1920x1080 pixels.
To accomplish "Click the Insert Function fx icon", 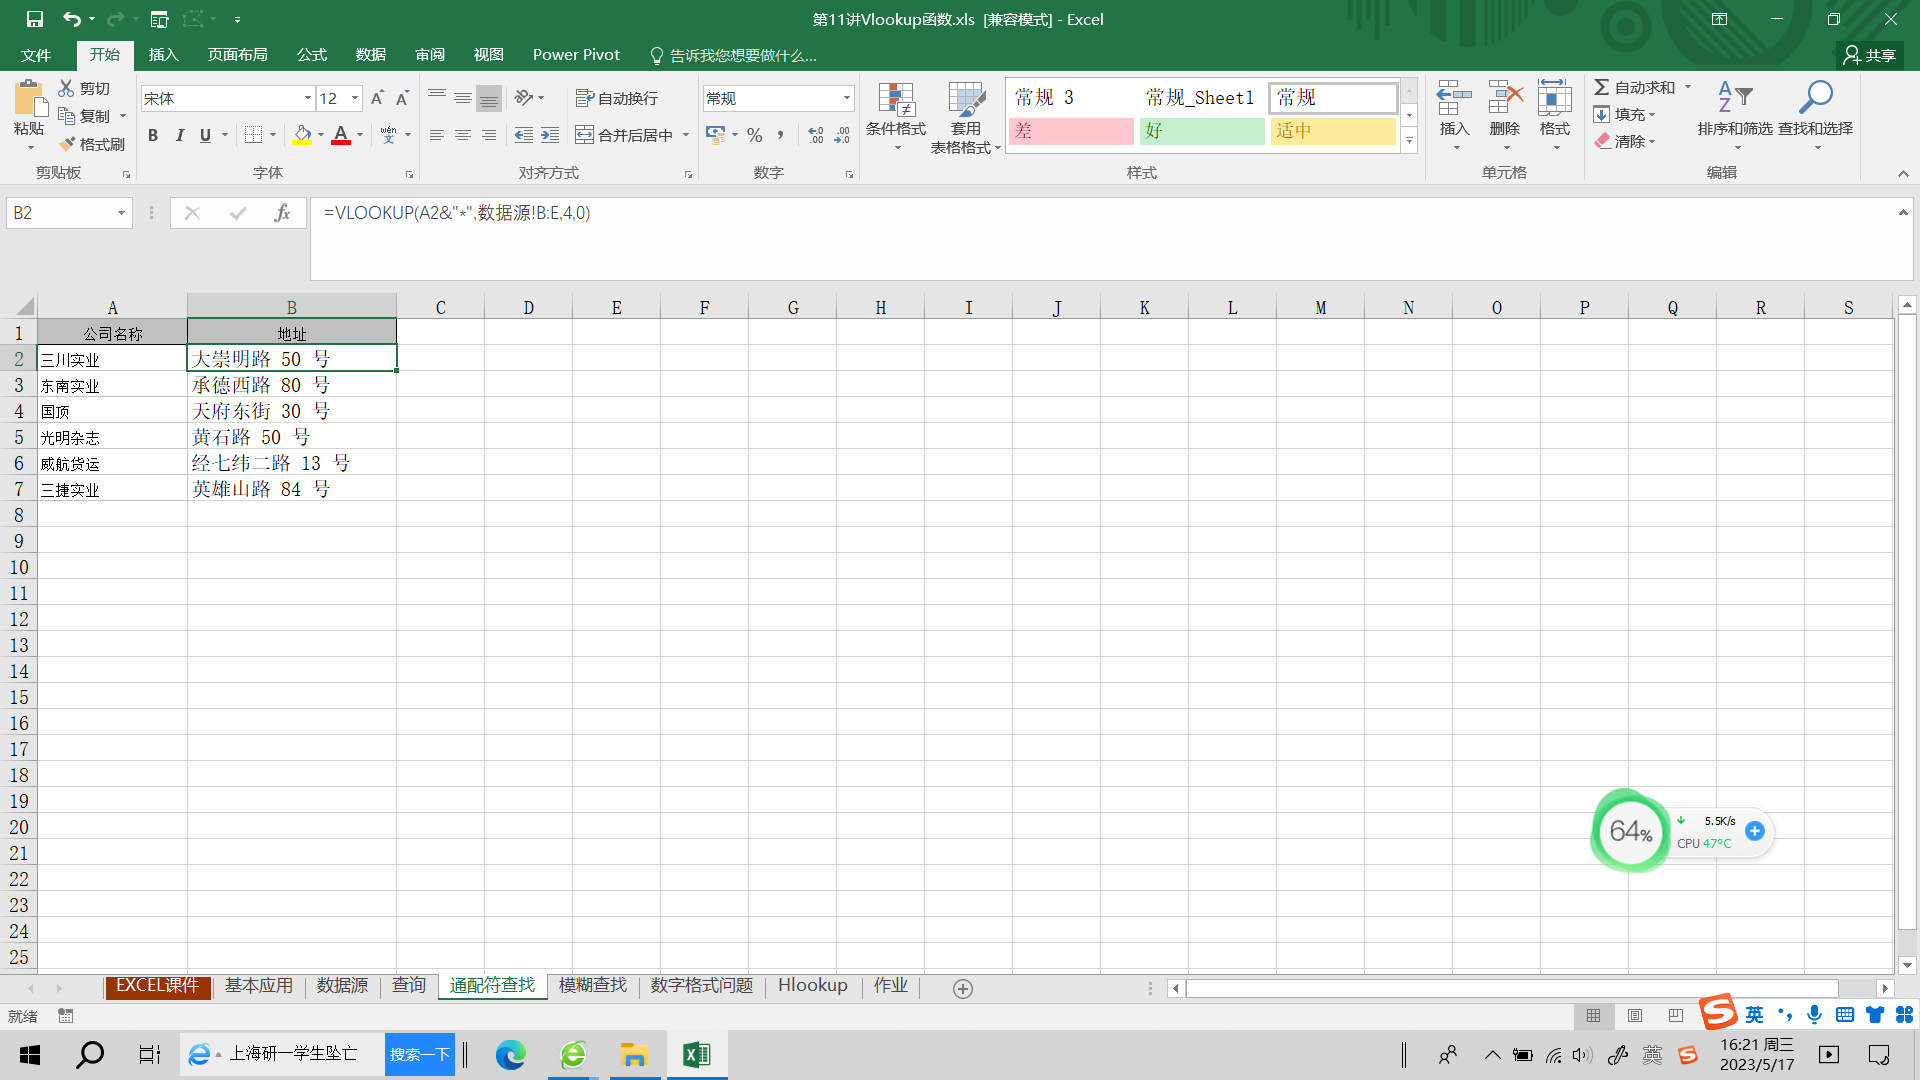I will point(282,213).
